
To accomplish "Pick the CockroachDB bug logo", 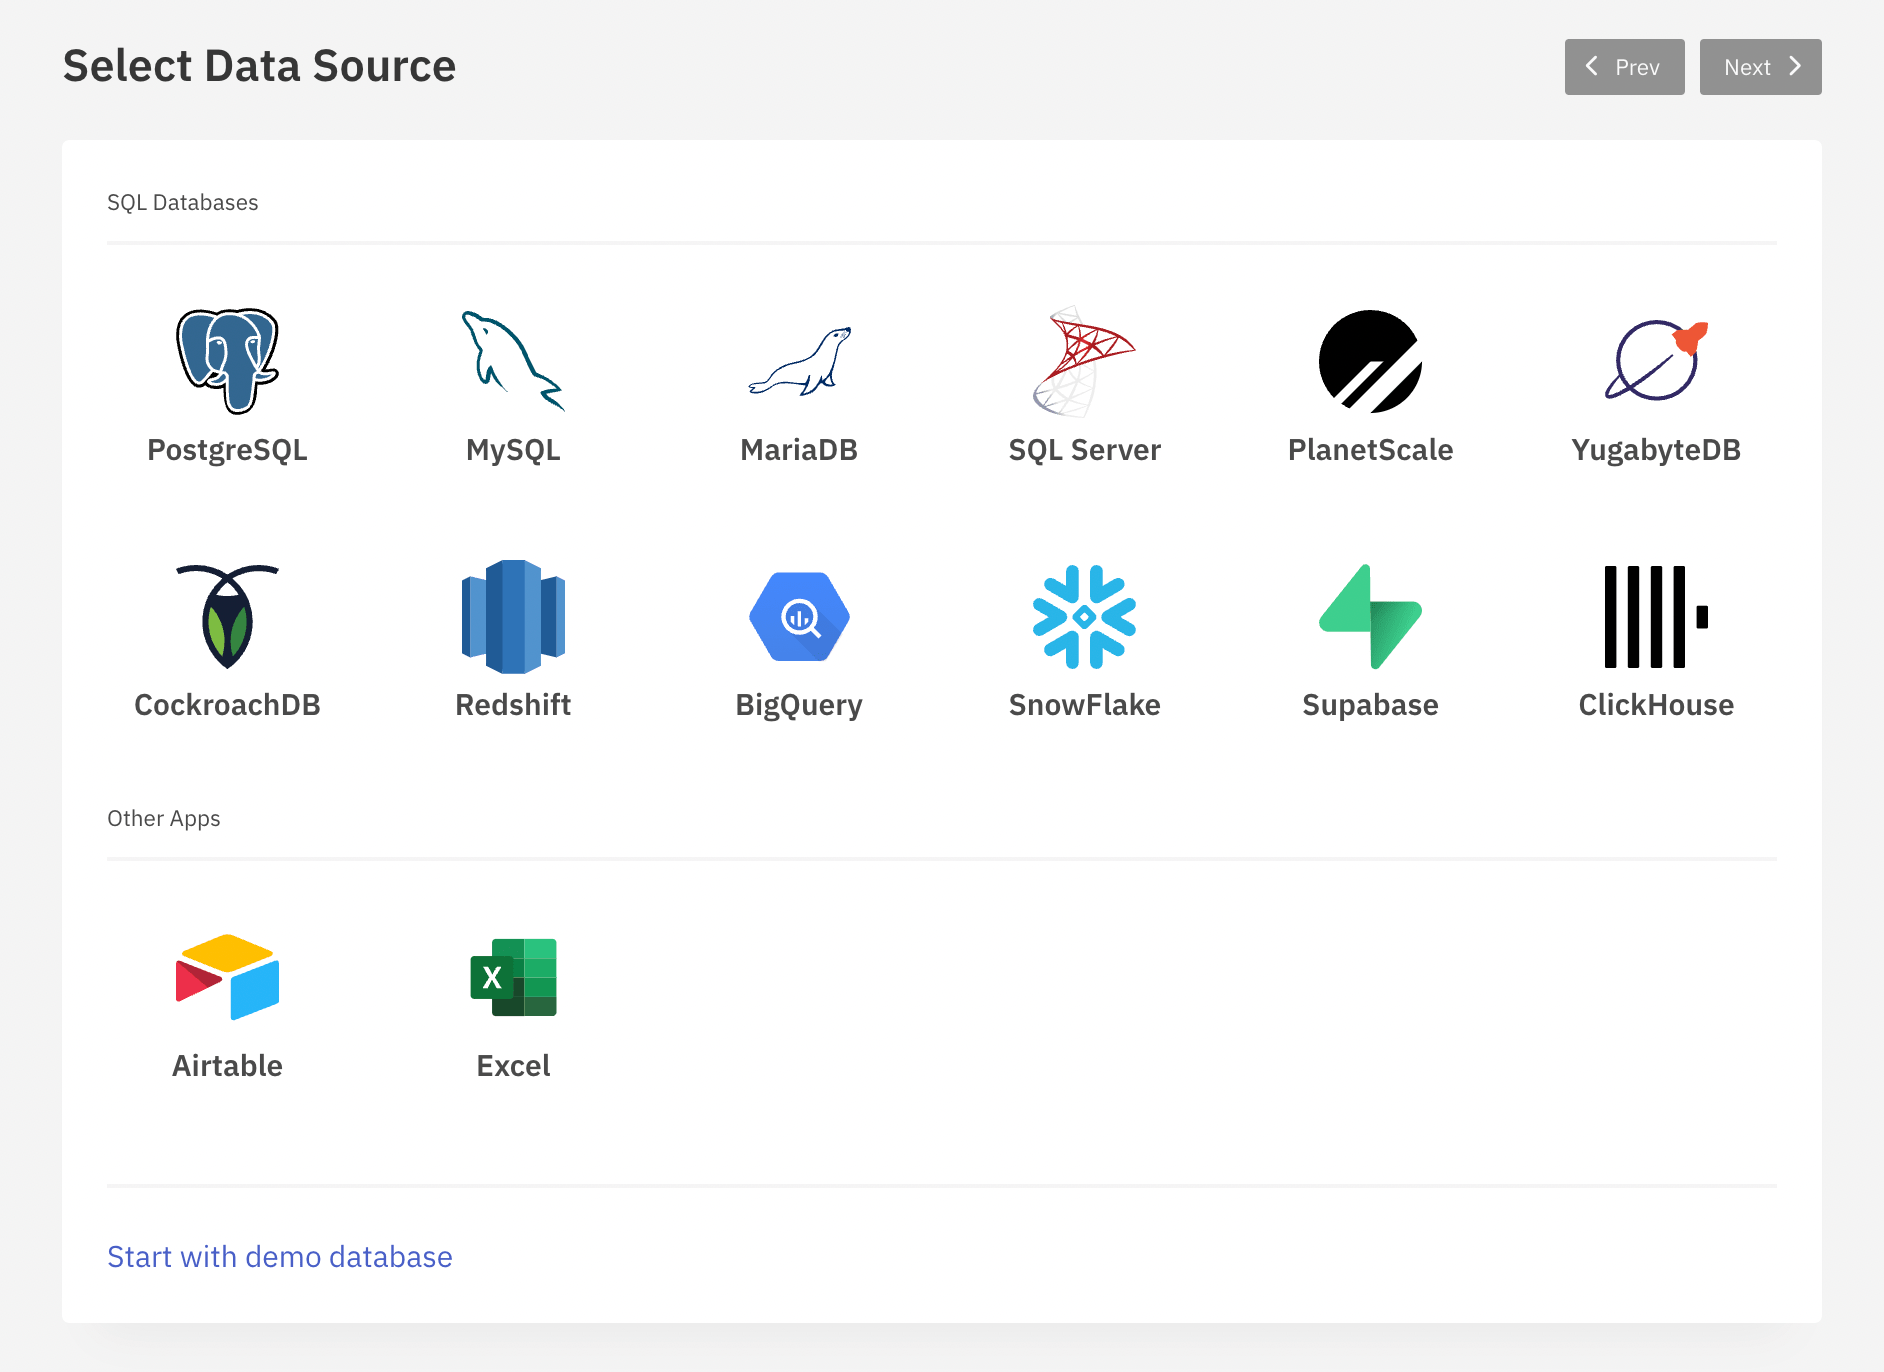I will tap(228, 616).
